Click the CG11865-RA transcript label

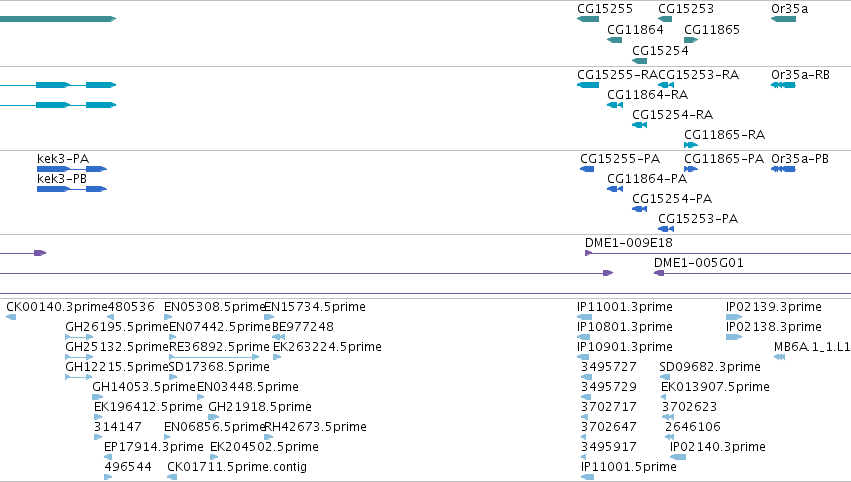pyautogui.click(x=725, y=135)
